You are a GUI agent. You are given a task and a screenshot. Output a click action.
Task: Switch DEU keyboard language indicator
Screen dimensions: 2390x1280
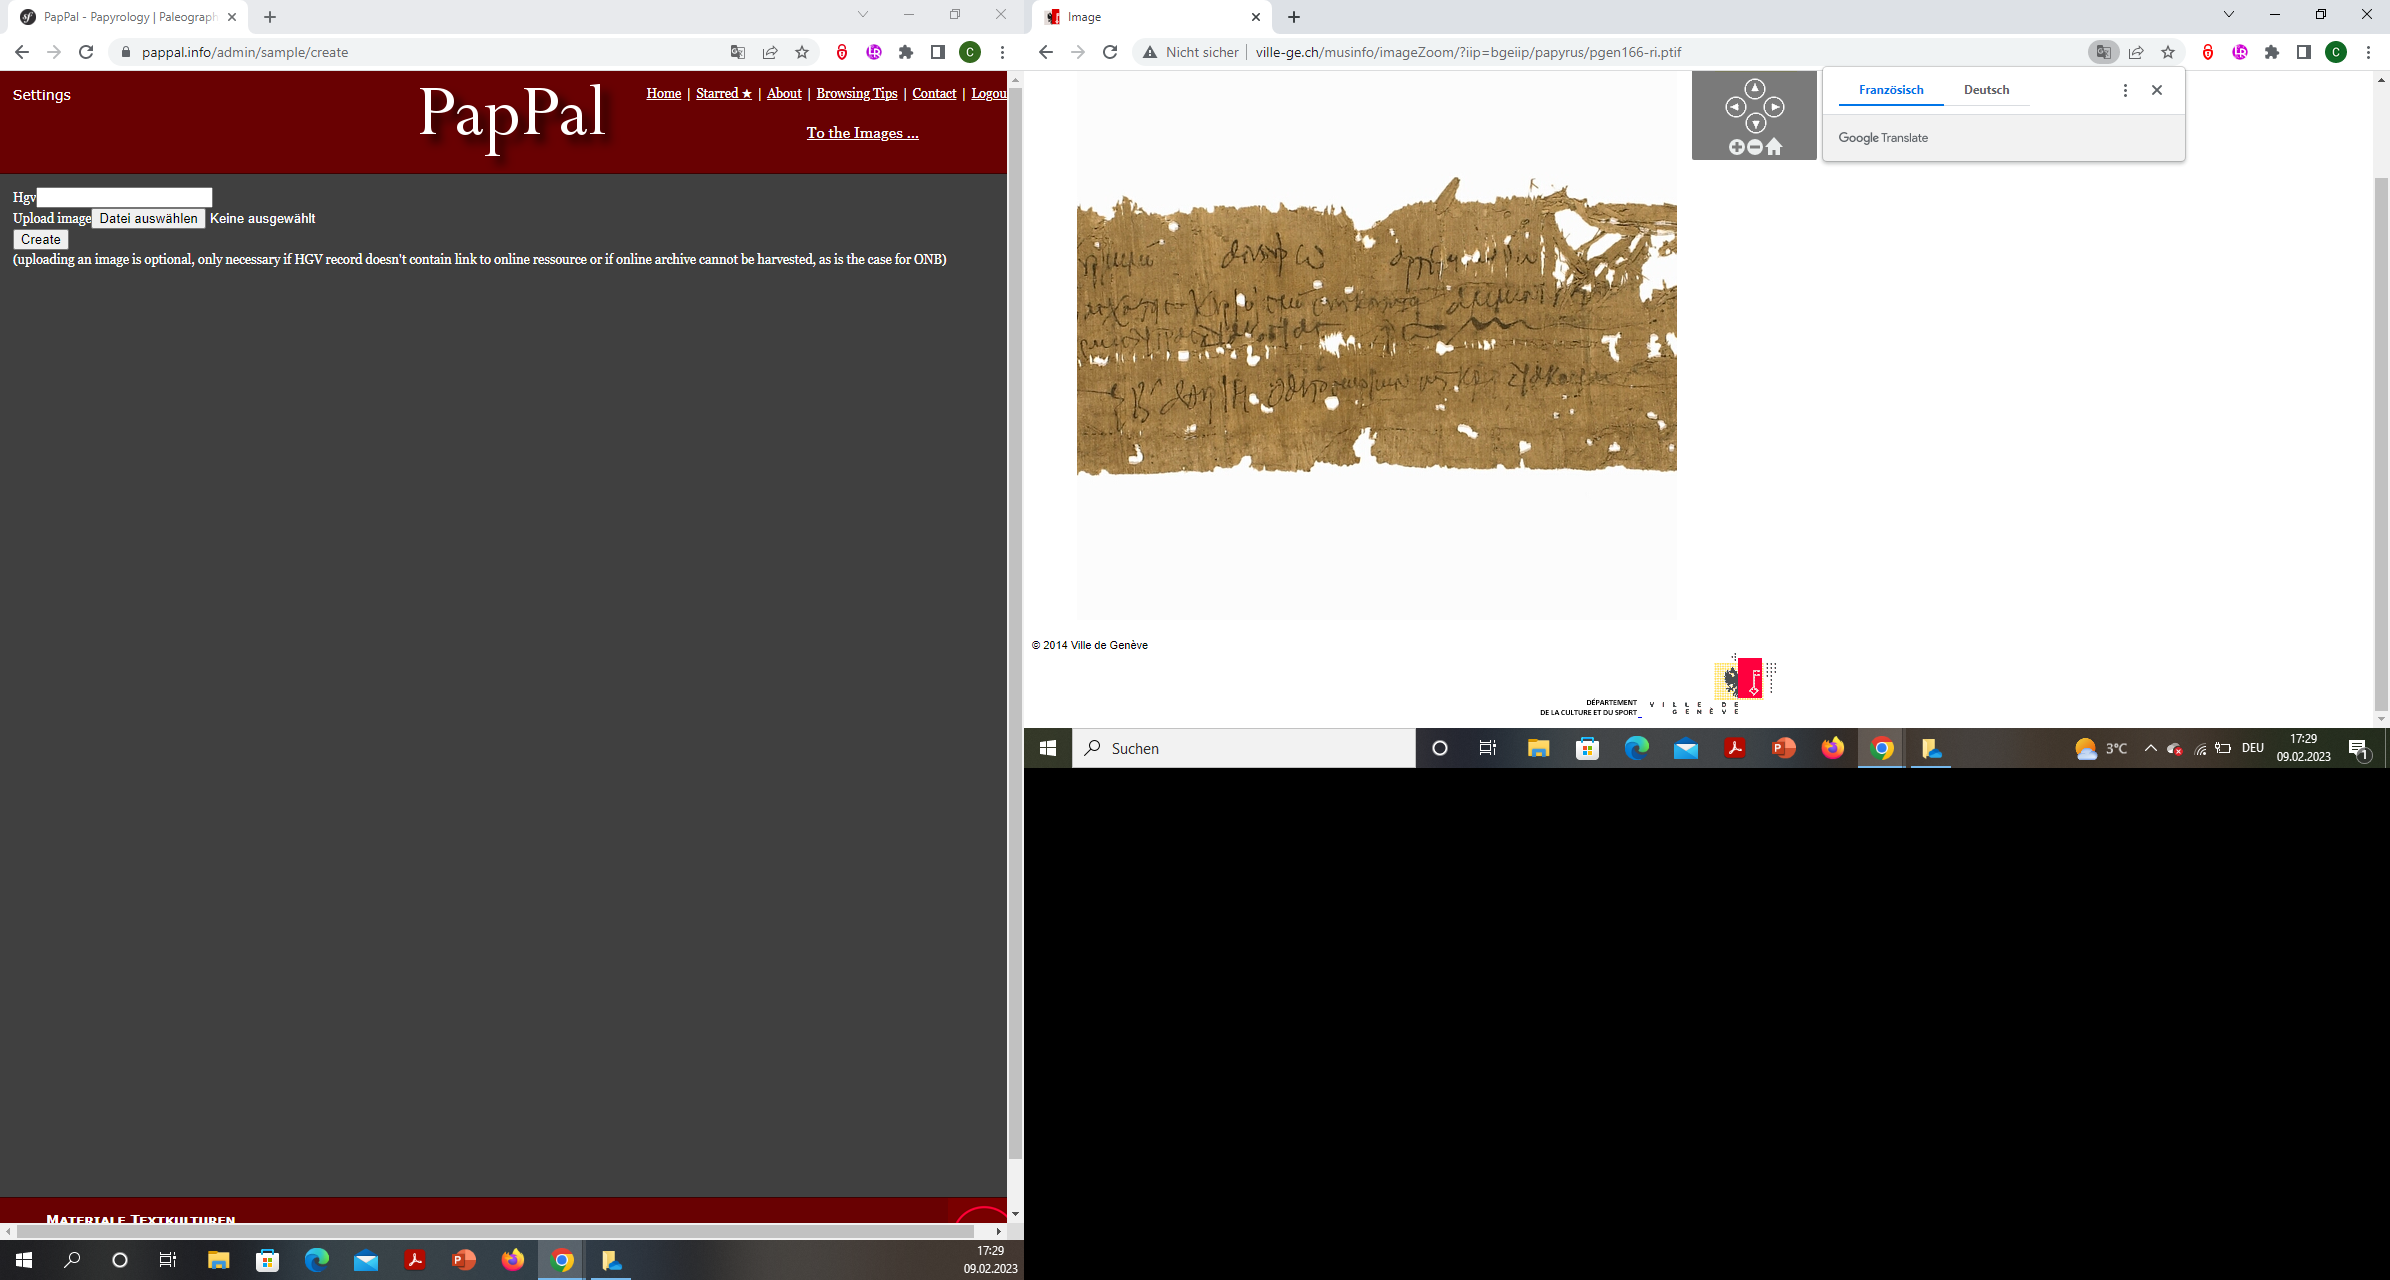2253,748
